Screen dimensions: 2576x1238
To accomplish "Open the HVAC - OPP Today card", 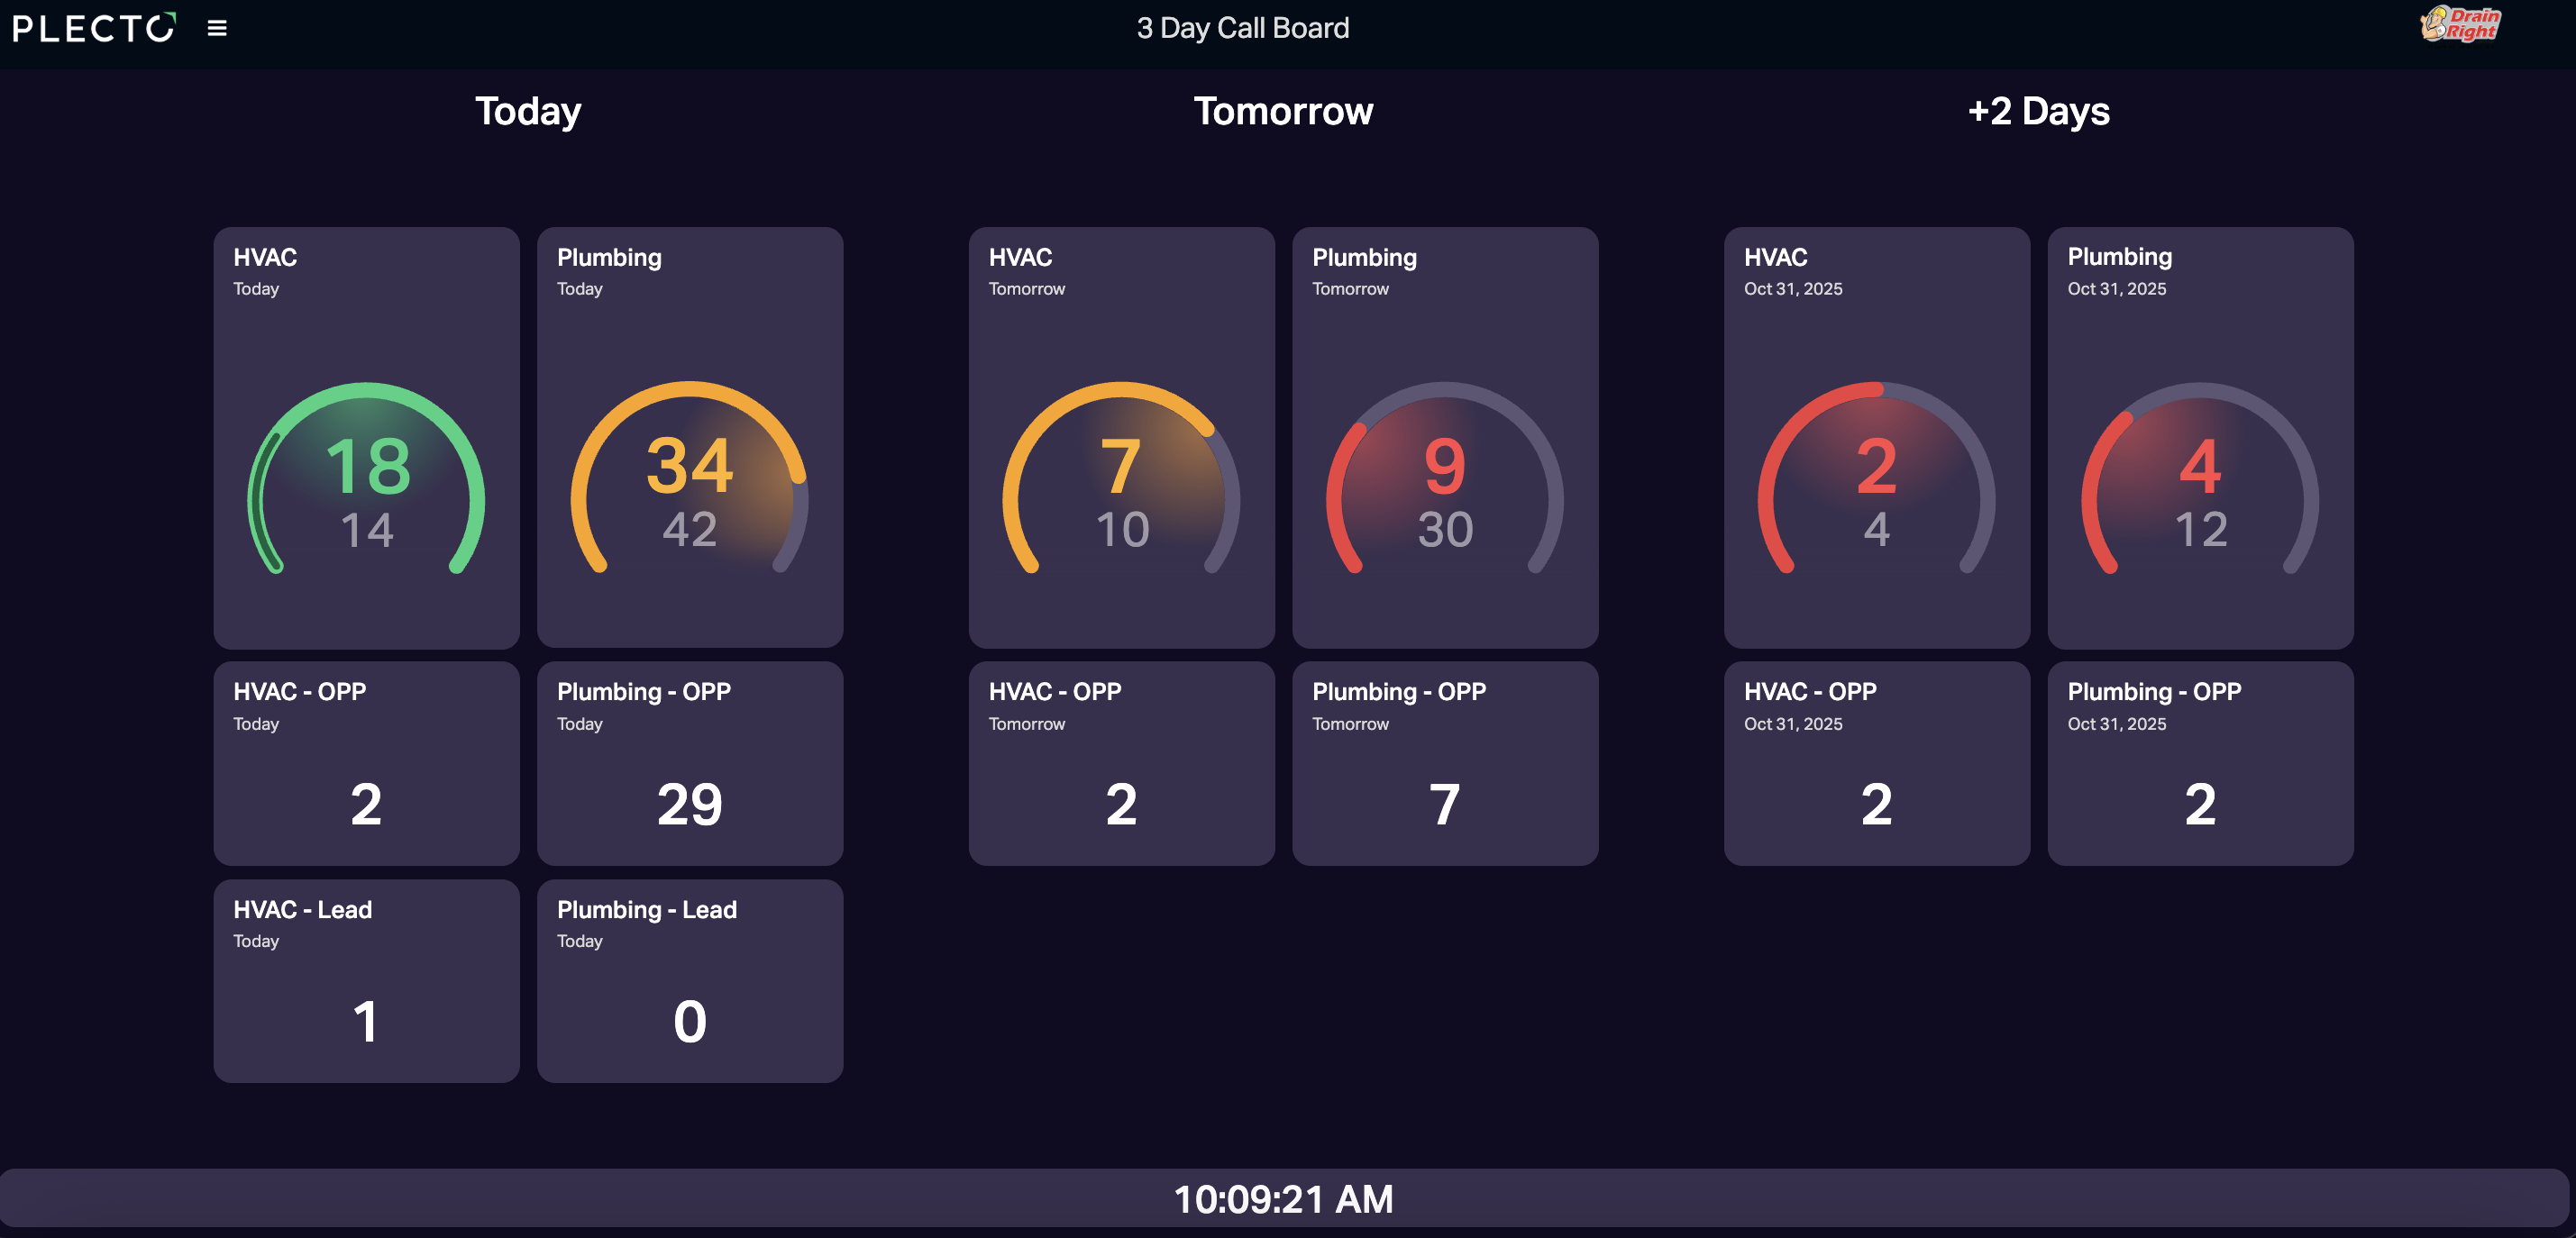I will [366, 763].
